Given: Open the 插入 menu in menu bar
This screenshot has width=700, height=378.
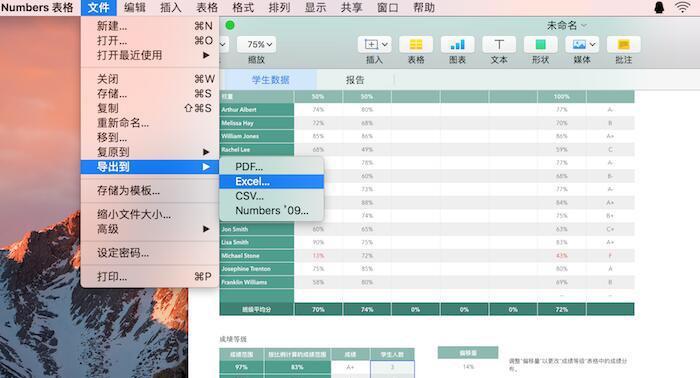Looking at the screenshot, I should [x=171, y=8].
